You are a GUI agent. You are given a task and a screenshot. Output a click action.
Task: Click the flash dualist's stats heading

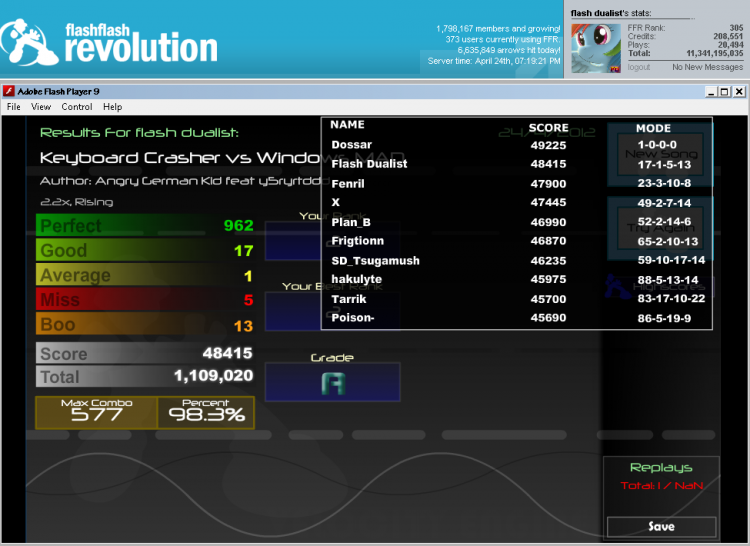pos(611,13)
